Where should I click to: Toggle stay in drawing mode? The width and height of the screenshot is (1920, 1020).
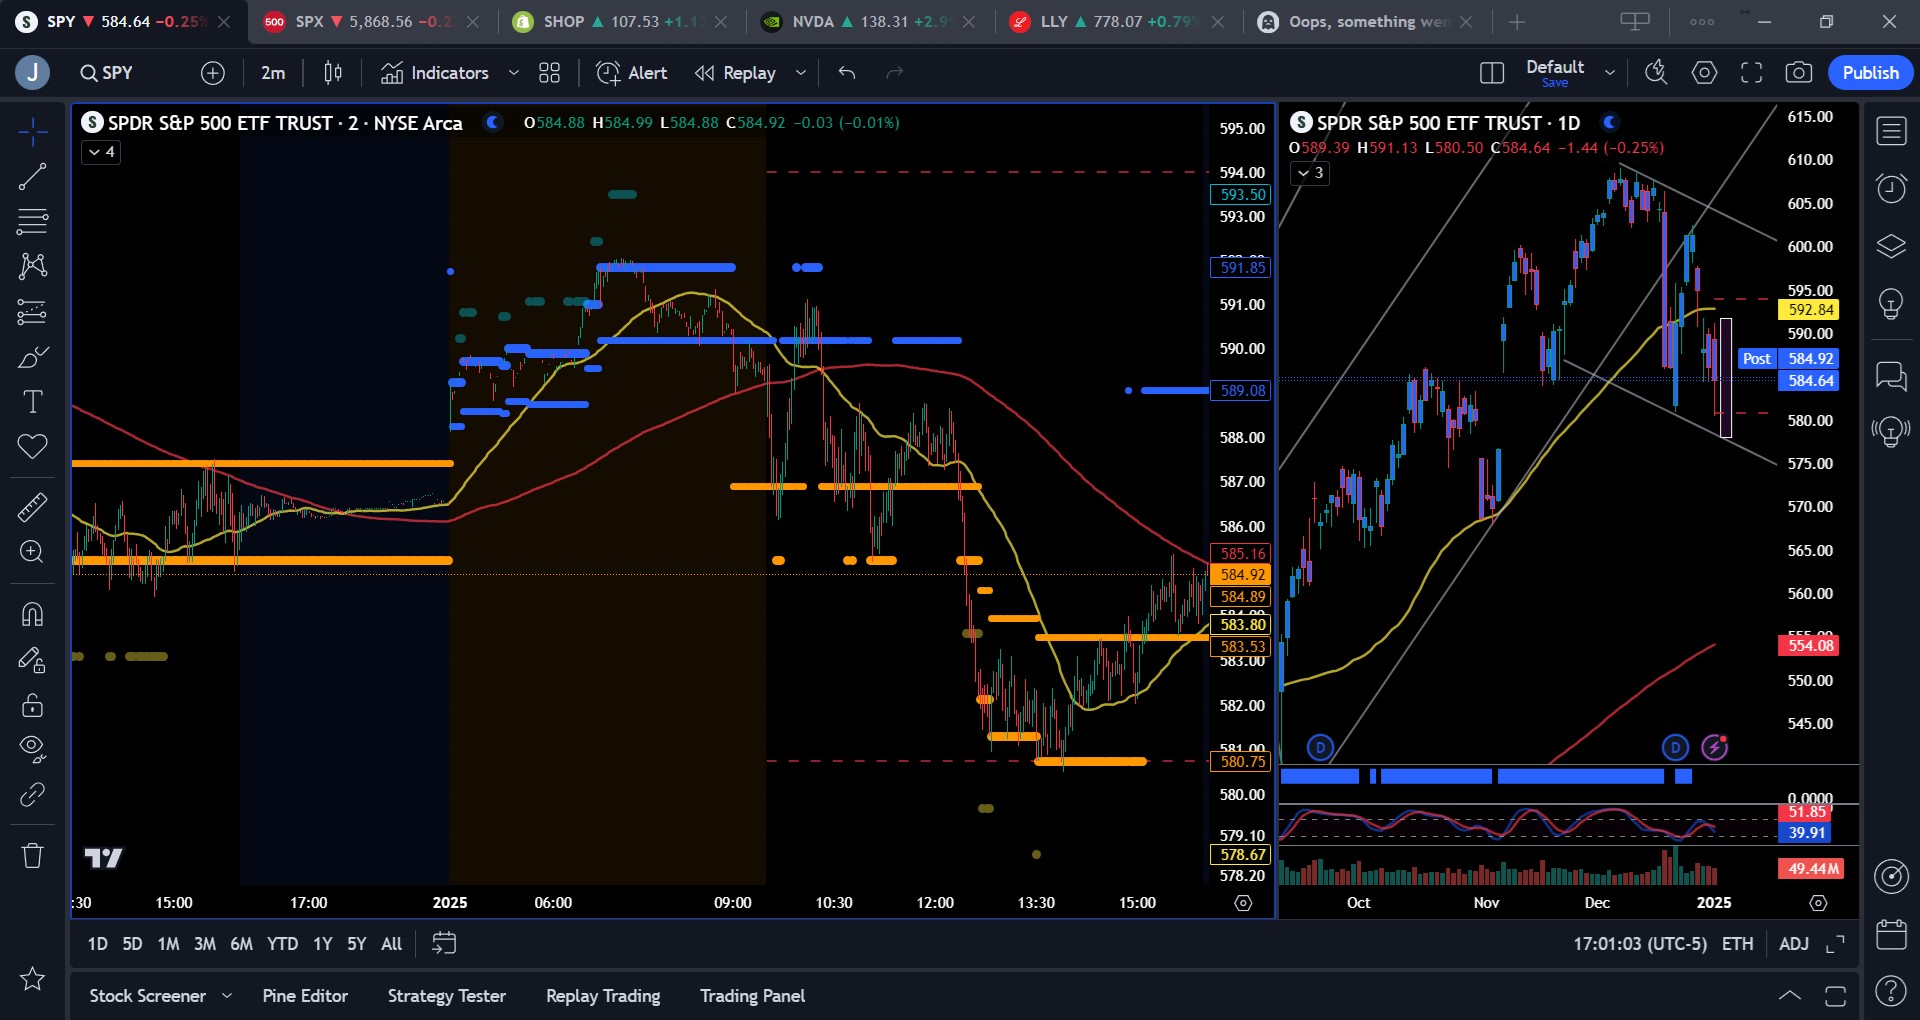32,660
